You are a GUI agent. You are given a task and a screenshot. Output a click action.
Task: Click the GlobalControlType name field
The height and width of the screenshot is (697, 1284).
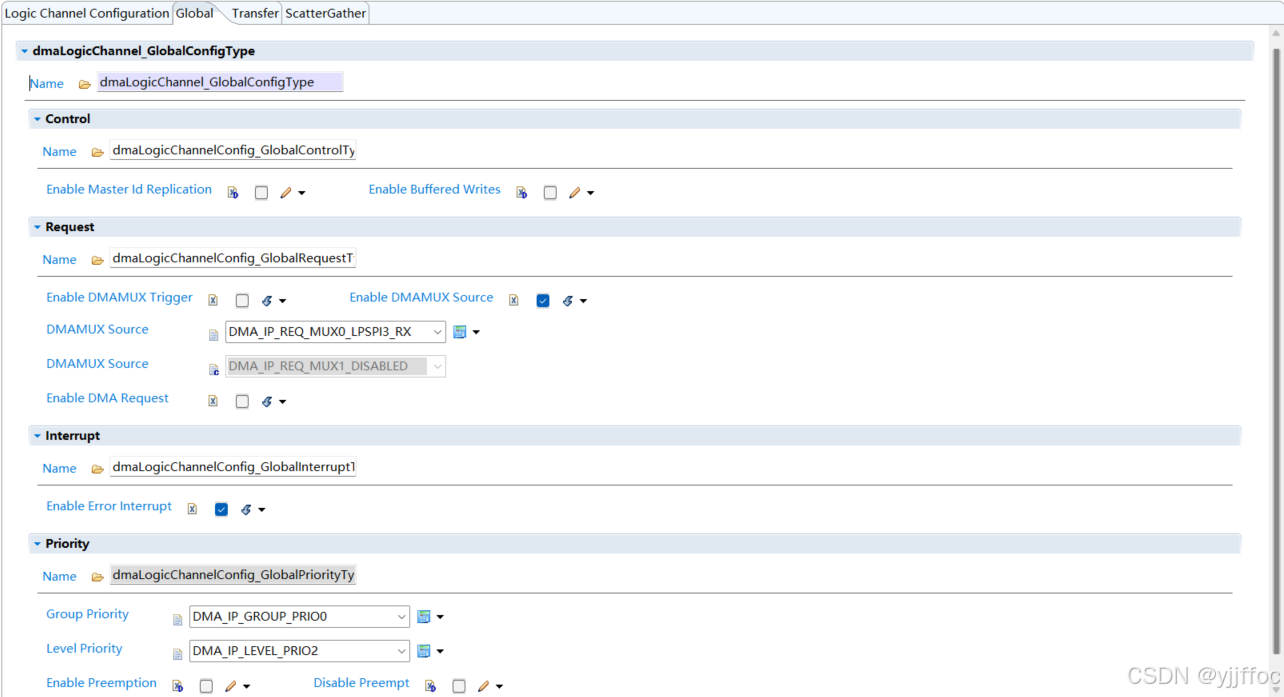click(233, 150)
